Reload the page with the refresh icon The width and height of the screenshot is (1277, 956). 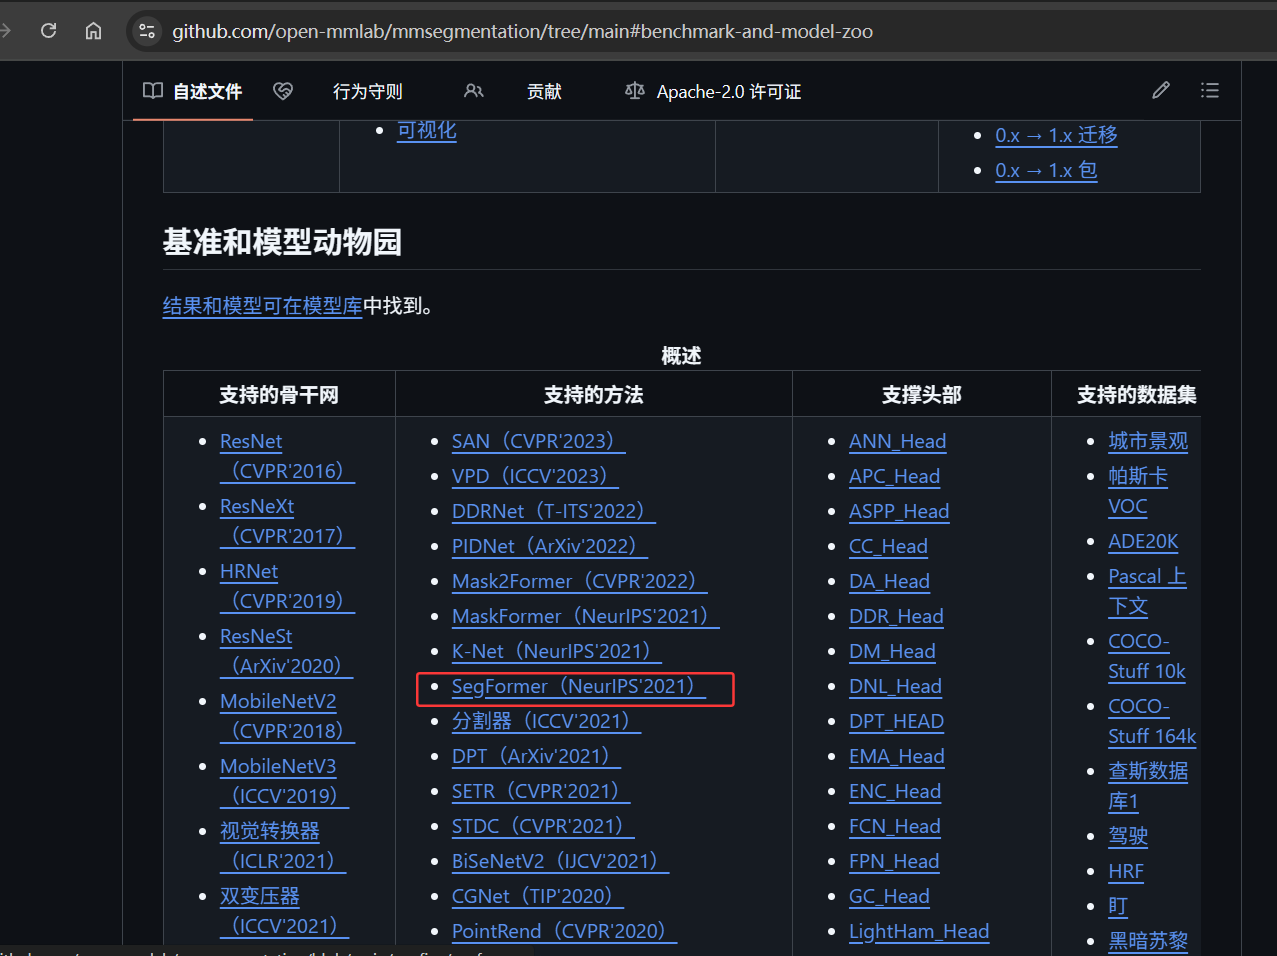pos(48,30)
